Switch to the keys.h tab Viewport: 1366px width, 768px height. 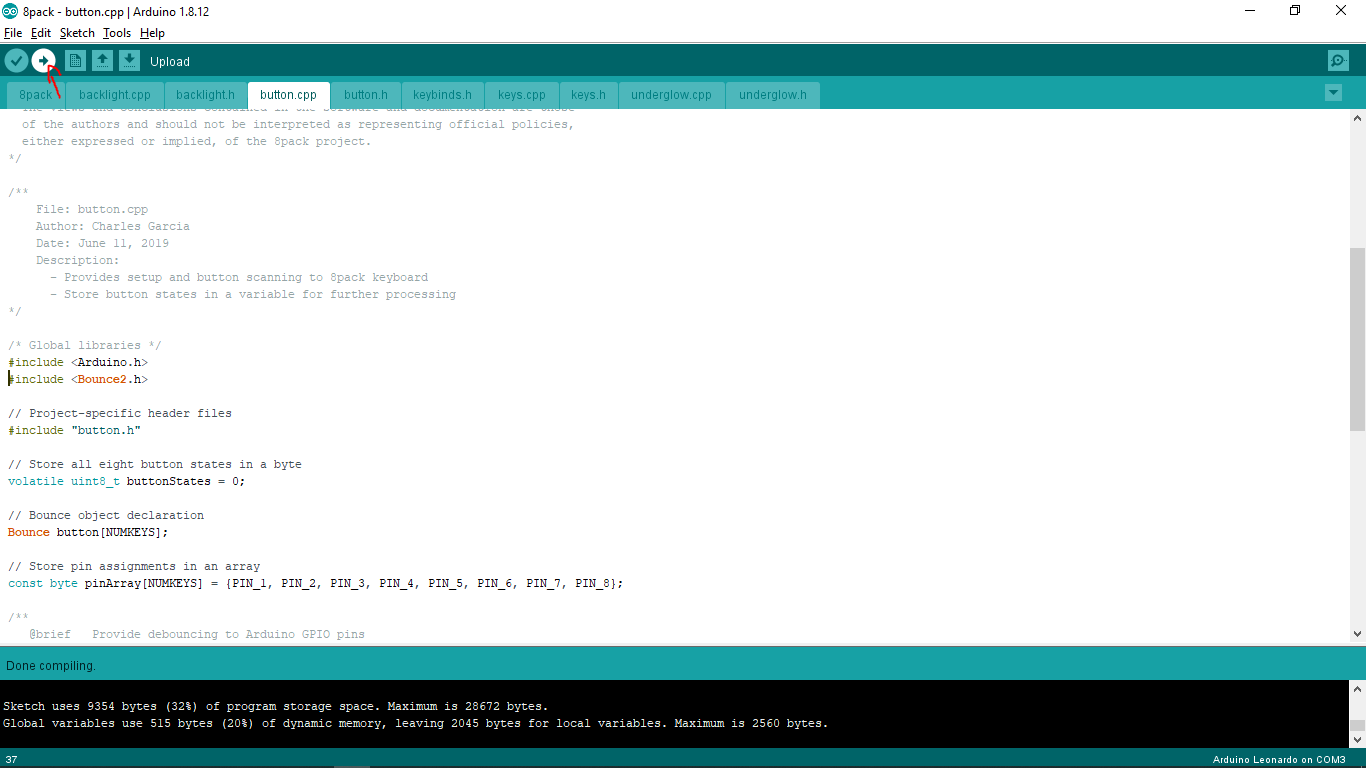click(x=588, y=95)
